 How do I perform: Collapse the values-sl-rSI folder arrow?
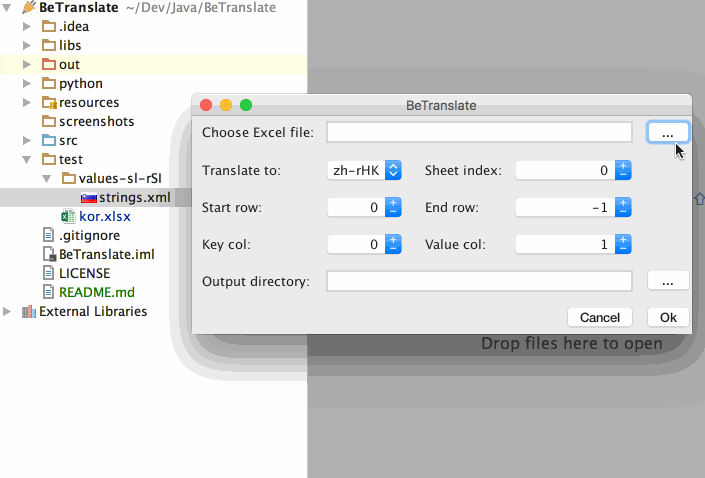46,179
